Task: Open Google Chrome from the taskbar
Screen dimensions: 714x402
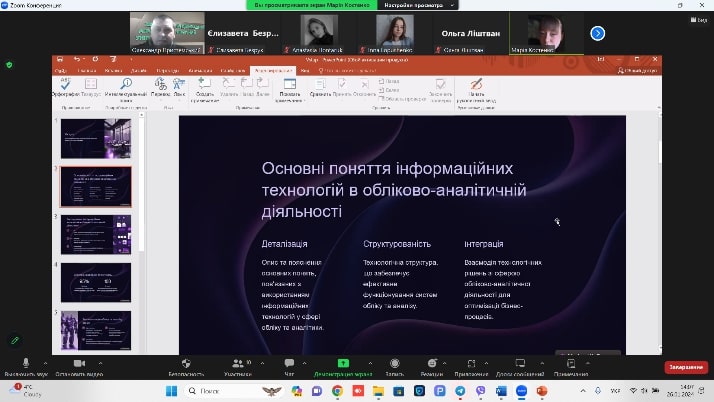Action: coord(337,391)
